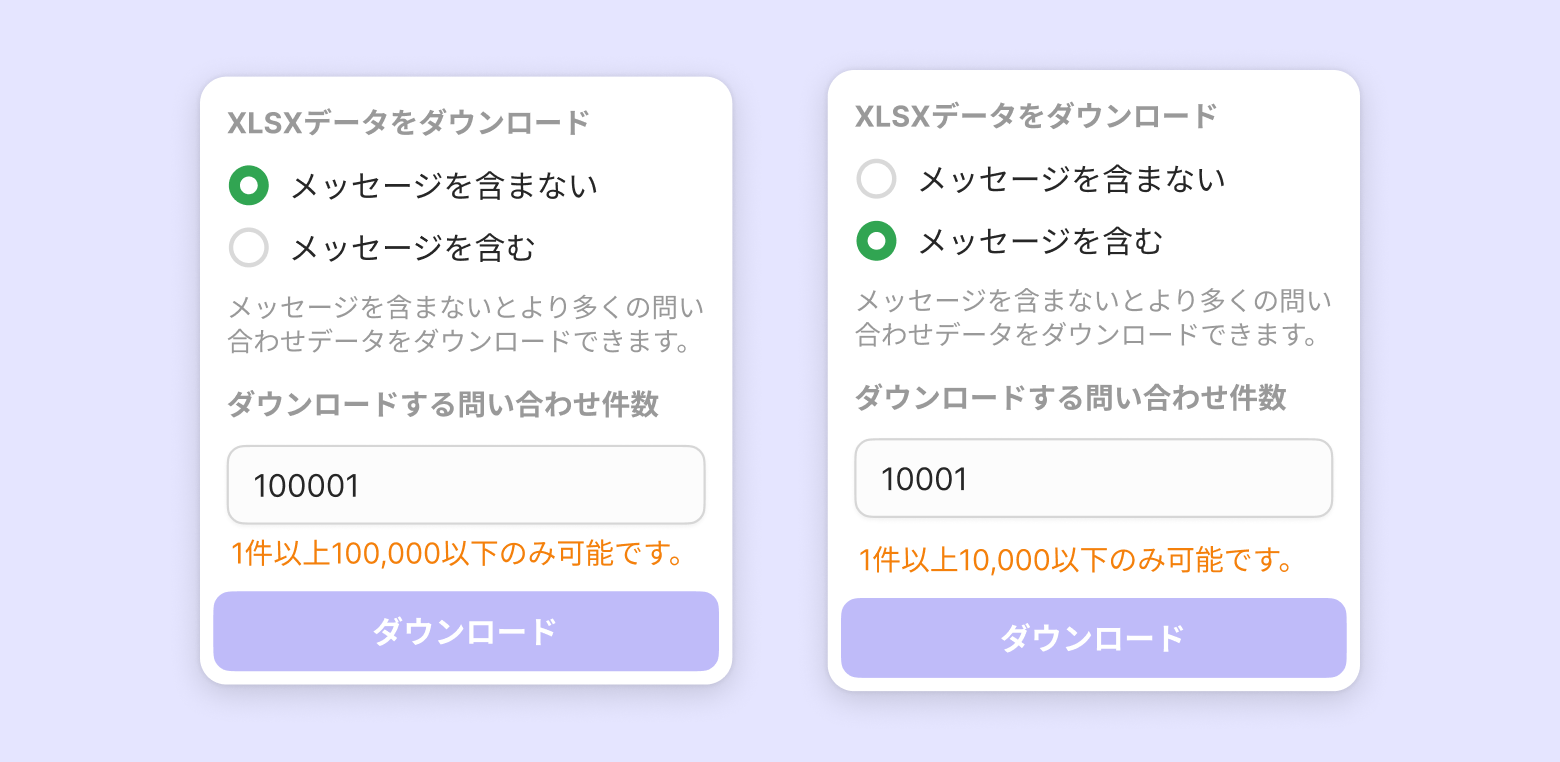Click the gray helper description in the 10001 card
This screenshot has width=1560, height=762.
(x=1094, y=317)
